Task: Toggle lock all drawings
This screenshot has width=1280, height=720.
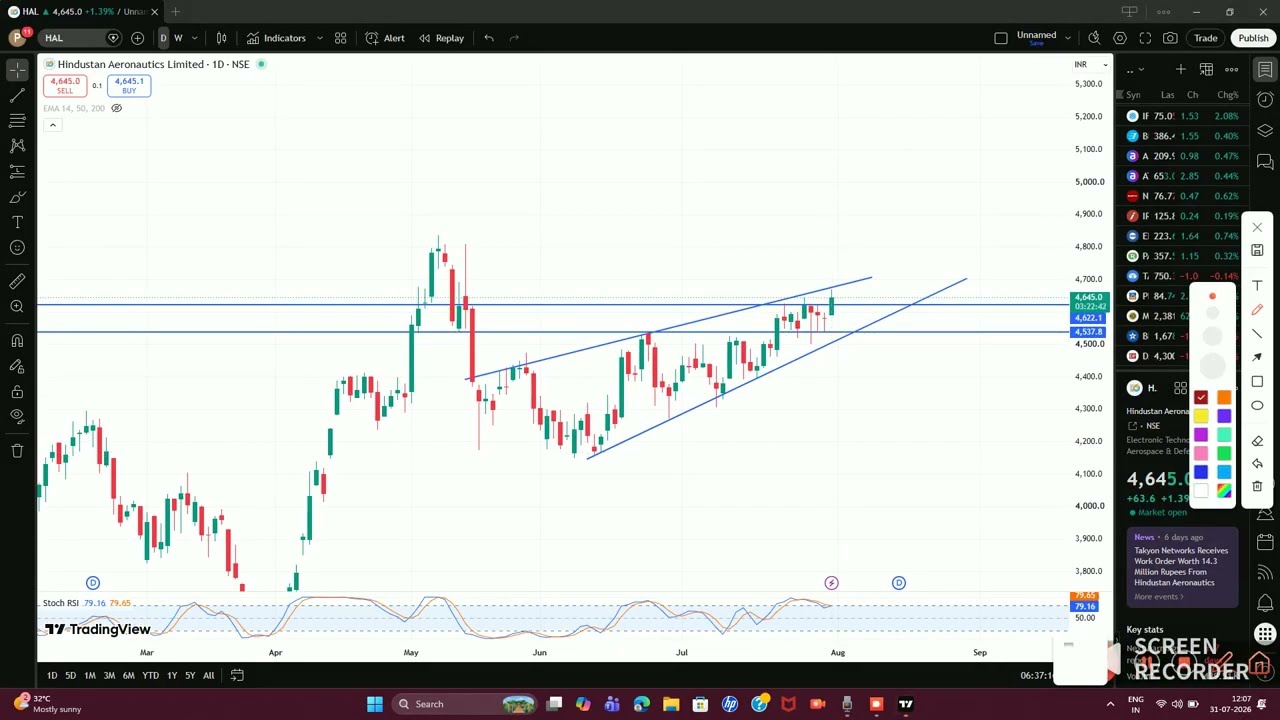Action: pyautogui.click(x=17, y=392)
